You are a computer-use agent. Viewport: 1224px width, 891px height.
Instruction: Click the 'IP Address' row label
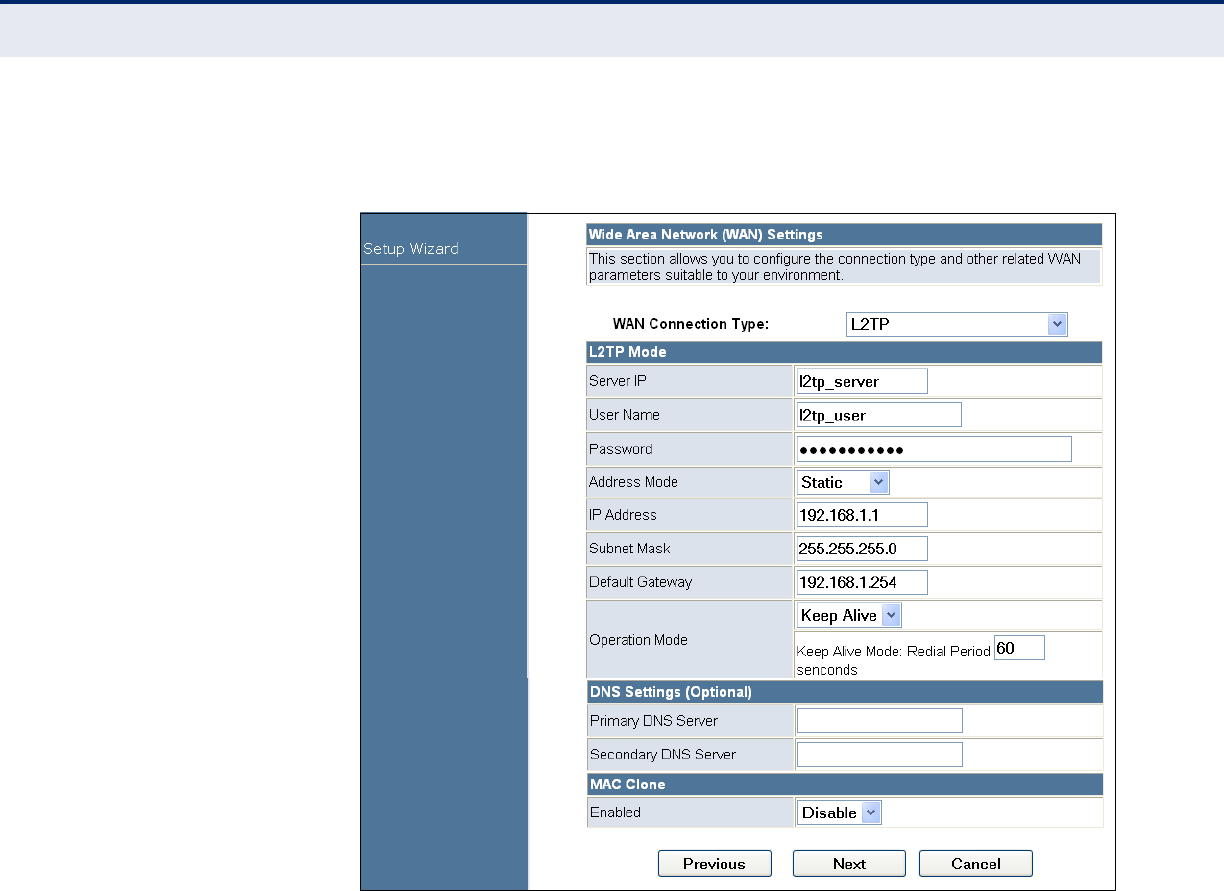click(623, 515)
